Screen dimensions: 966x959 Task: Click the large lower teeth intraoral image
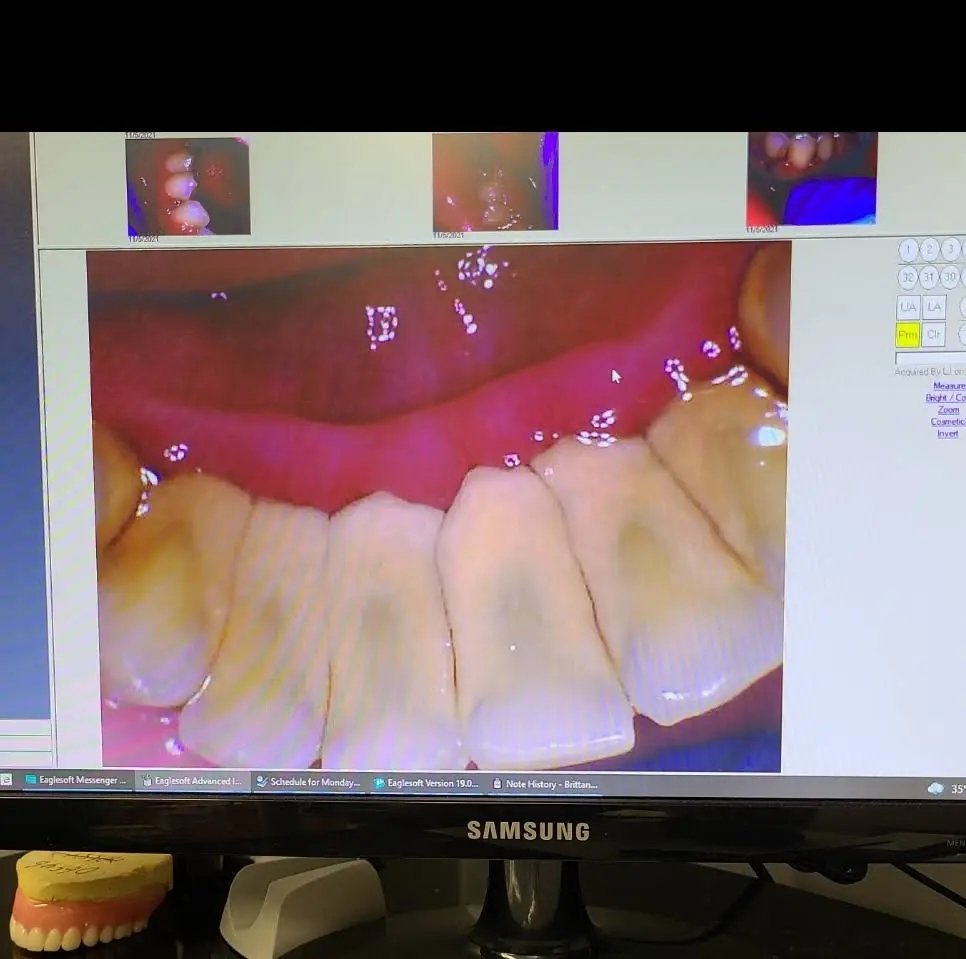(x=439, y=506)
